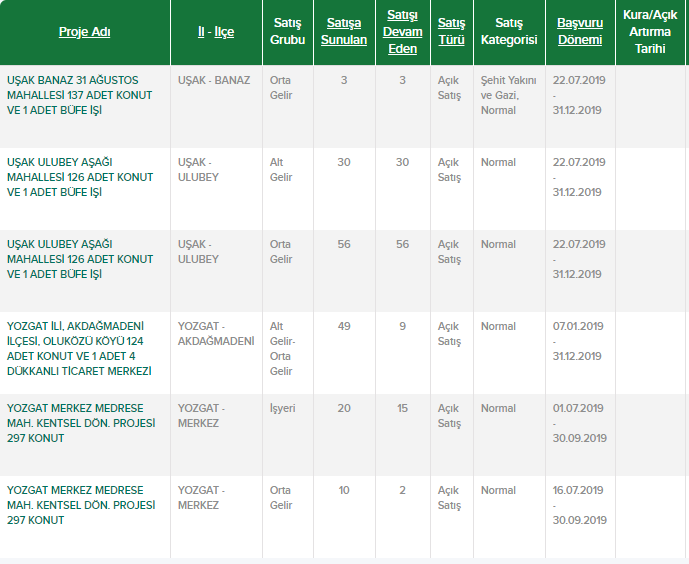Image resolution: width=689 pixels, height=564 pixels.
Task: Sort by Satış Türü column header
Action: coord(451,32)
